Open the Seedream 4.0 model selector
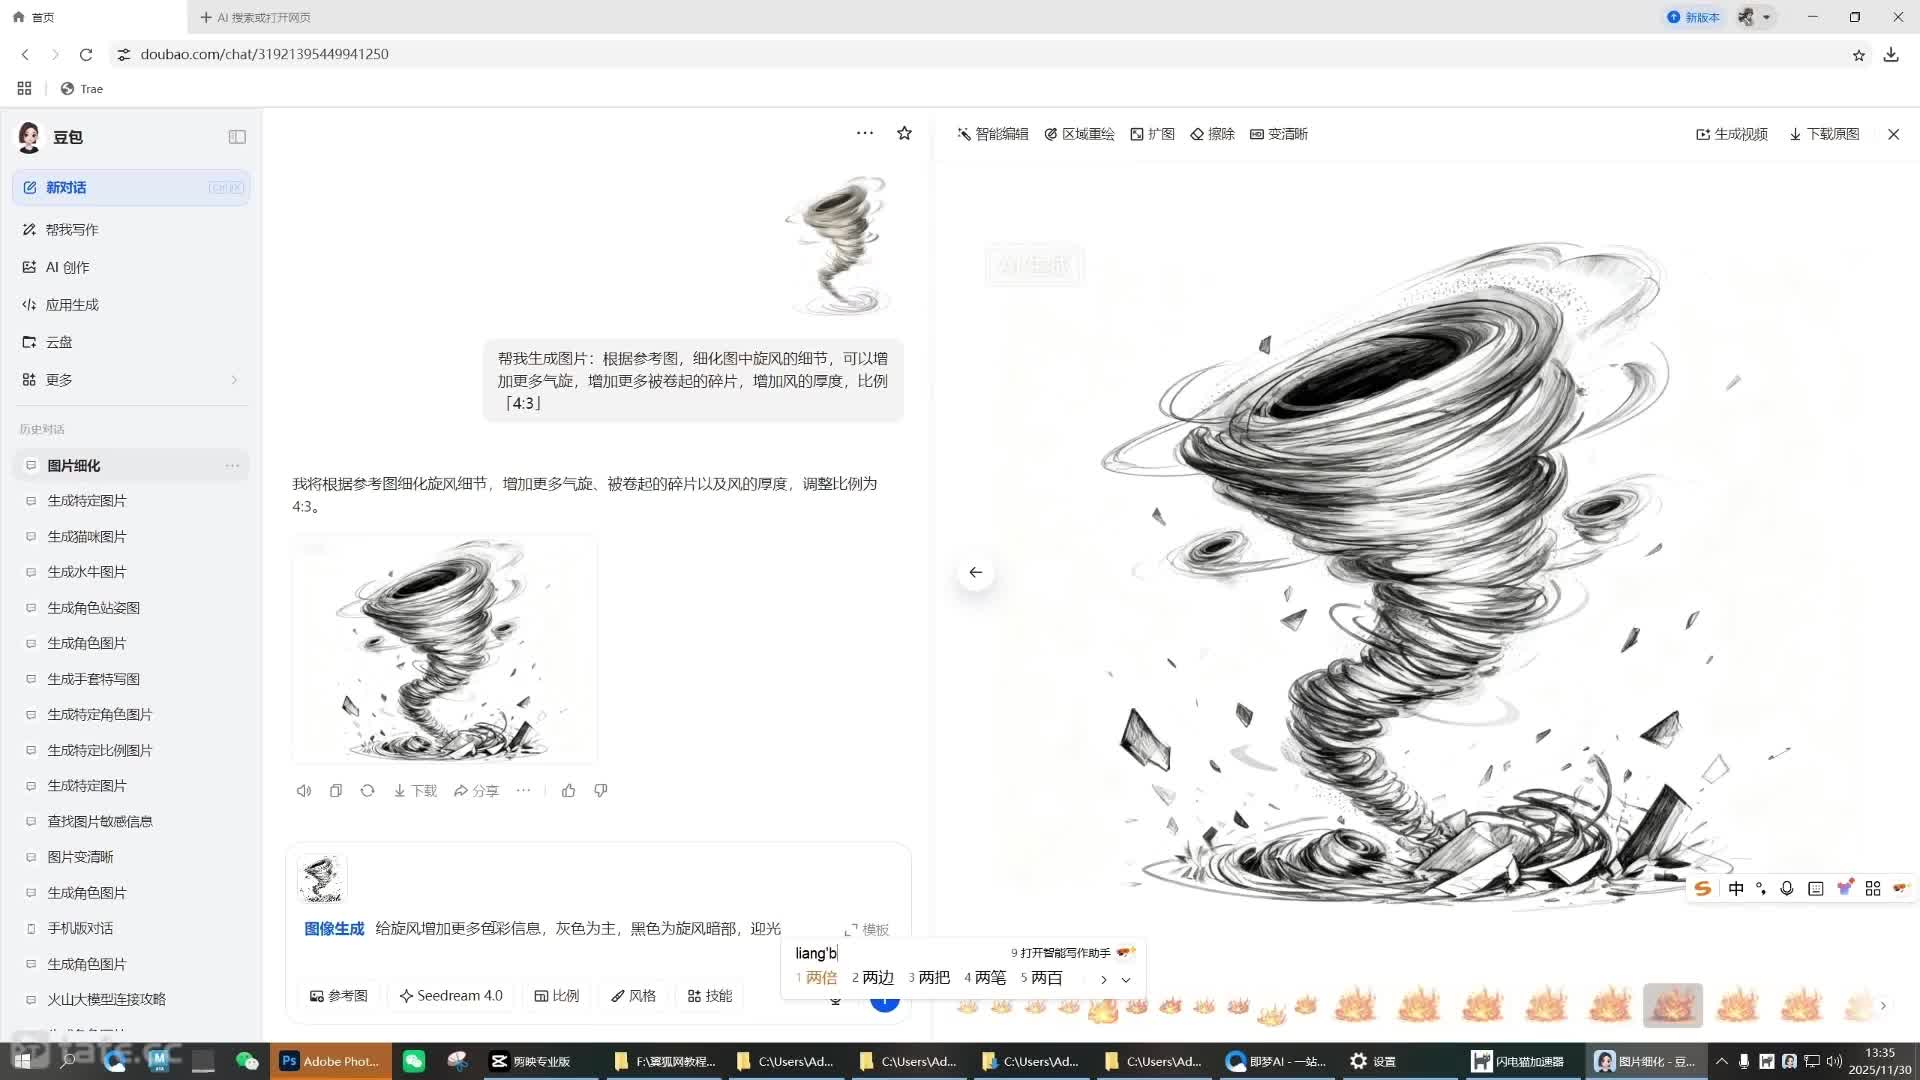 (451, 995)
